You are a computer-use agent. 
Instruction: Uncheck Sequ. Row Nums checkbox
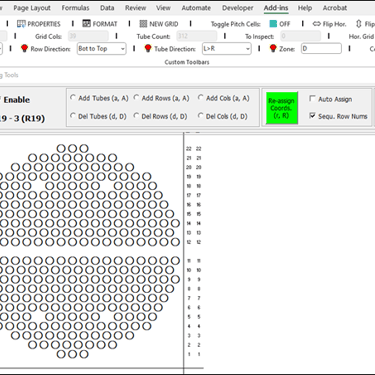pos(312,116)
